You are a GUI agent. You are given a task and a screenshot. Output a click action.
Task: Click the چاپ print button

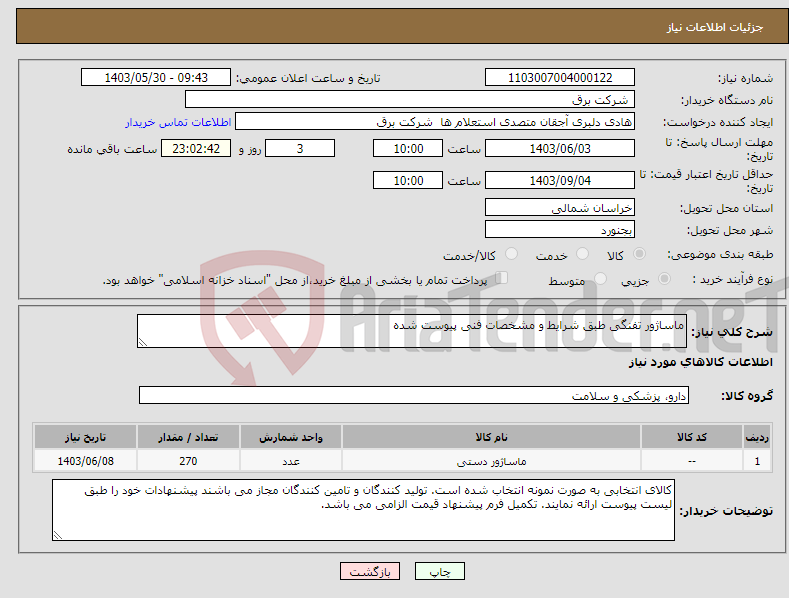[440, 571]
